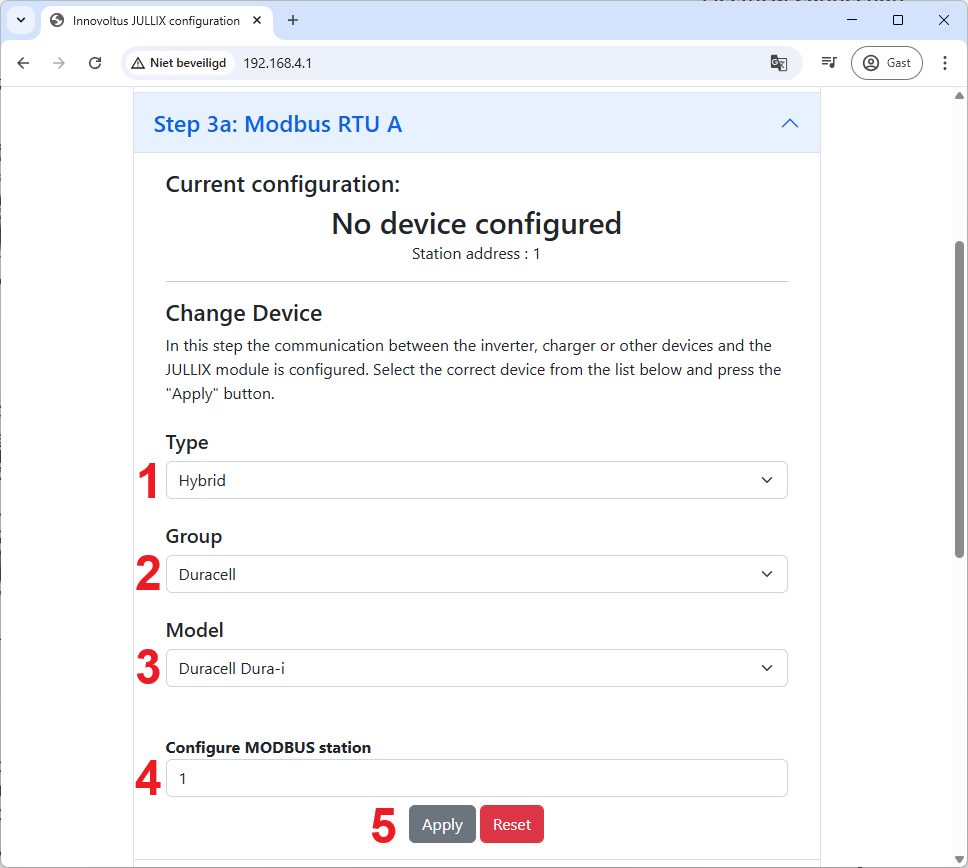The width and height of the screenshot is (968, 868).
Task: Collapse the Step 3a Modbus RTU A section
Action: [789, 124]
